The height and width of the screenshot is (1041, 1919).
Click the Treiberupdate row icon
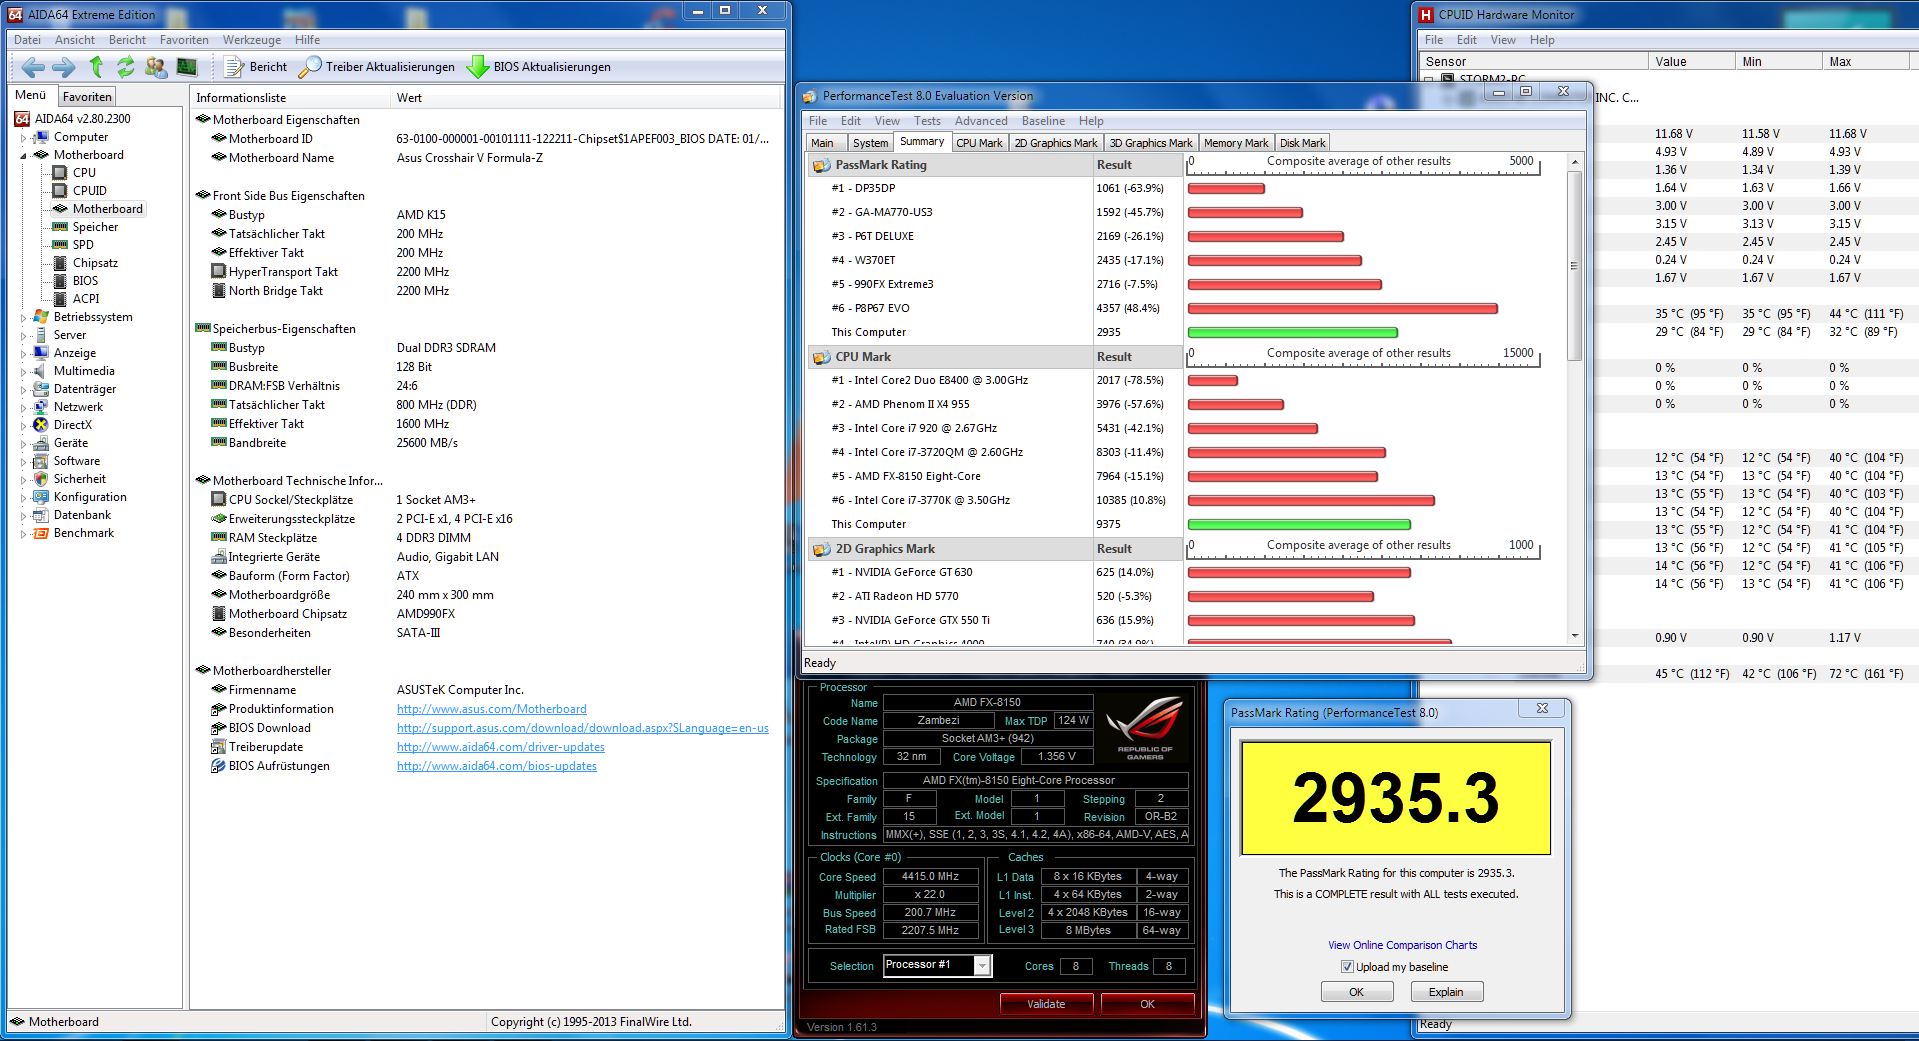(218, 747)
